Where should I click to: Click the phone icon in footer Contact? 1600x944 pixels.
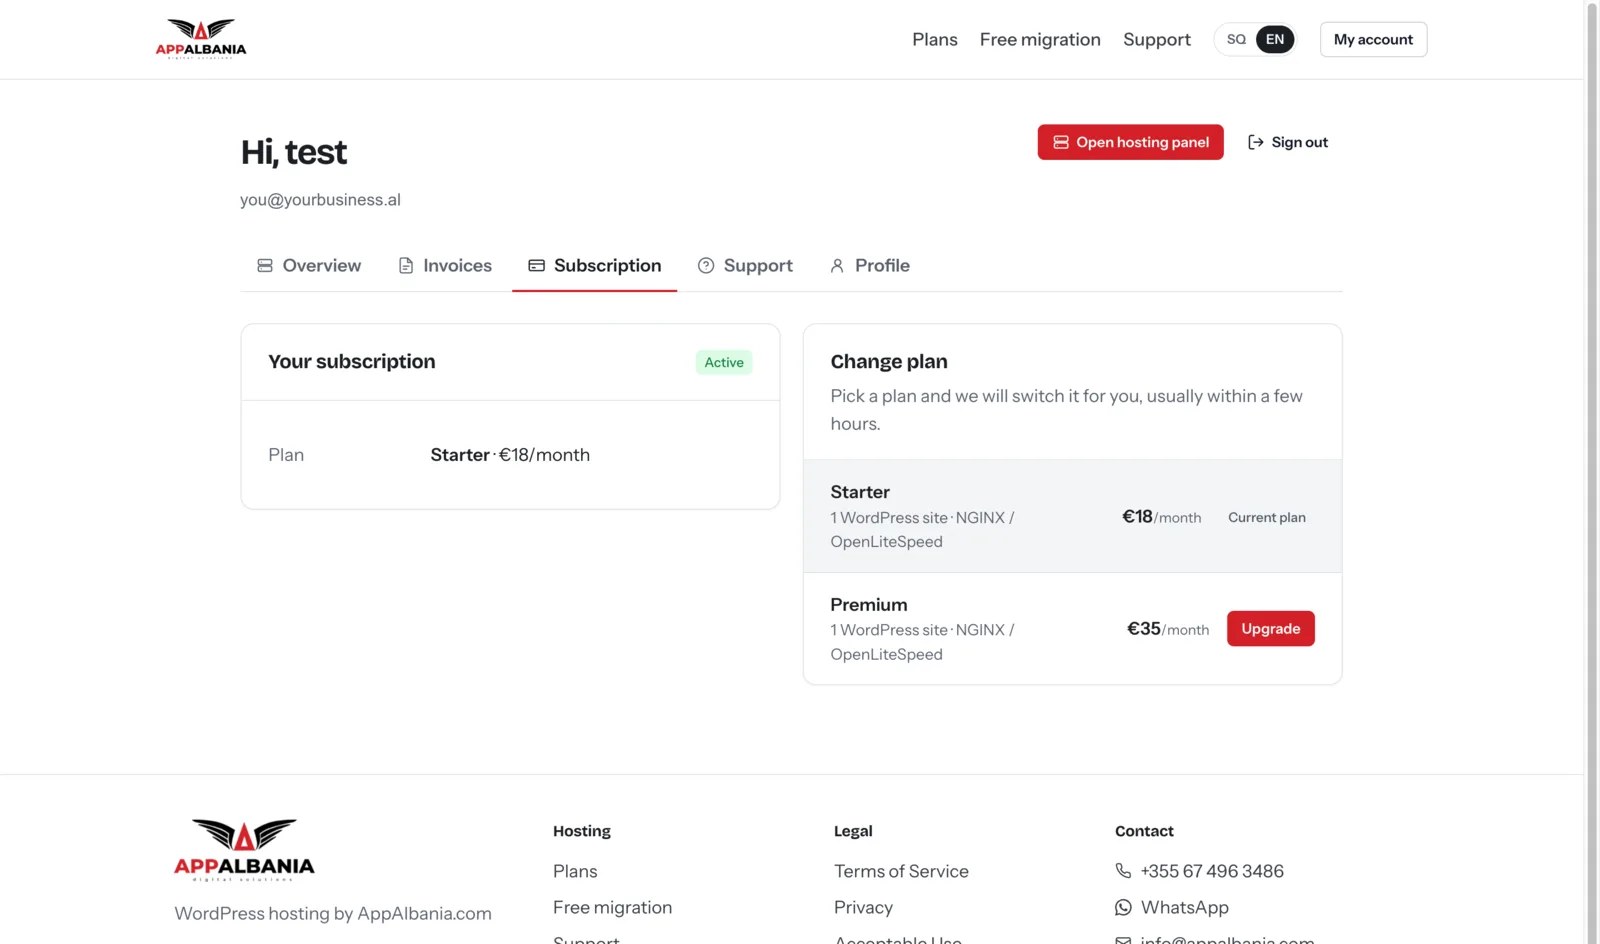tap(1124, 871)
